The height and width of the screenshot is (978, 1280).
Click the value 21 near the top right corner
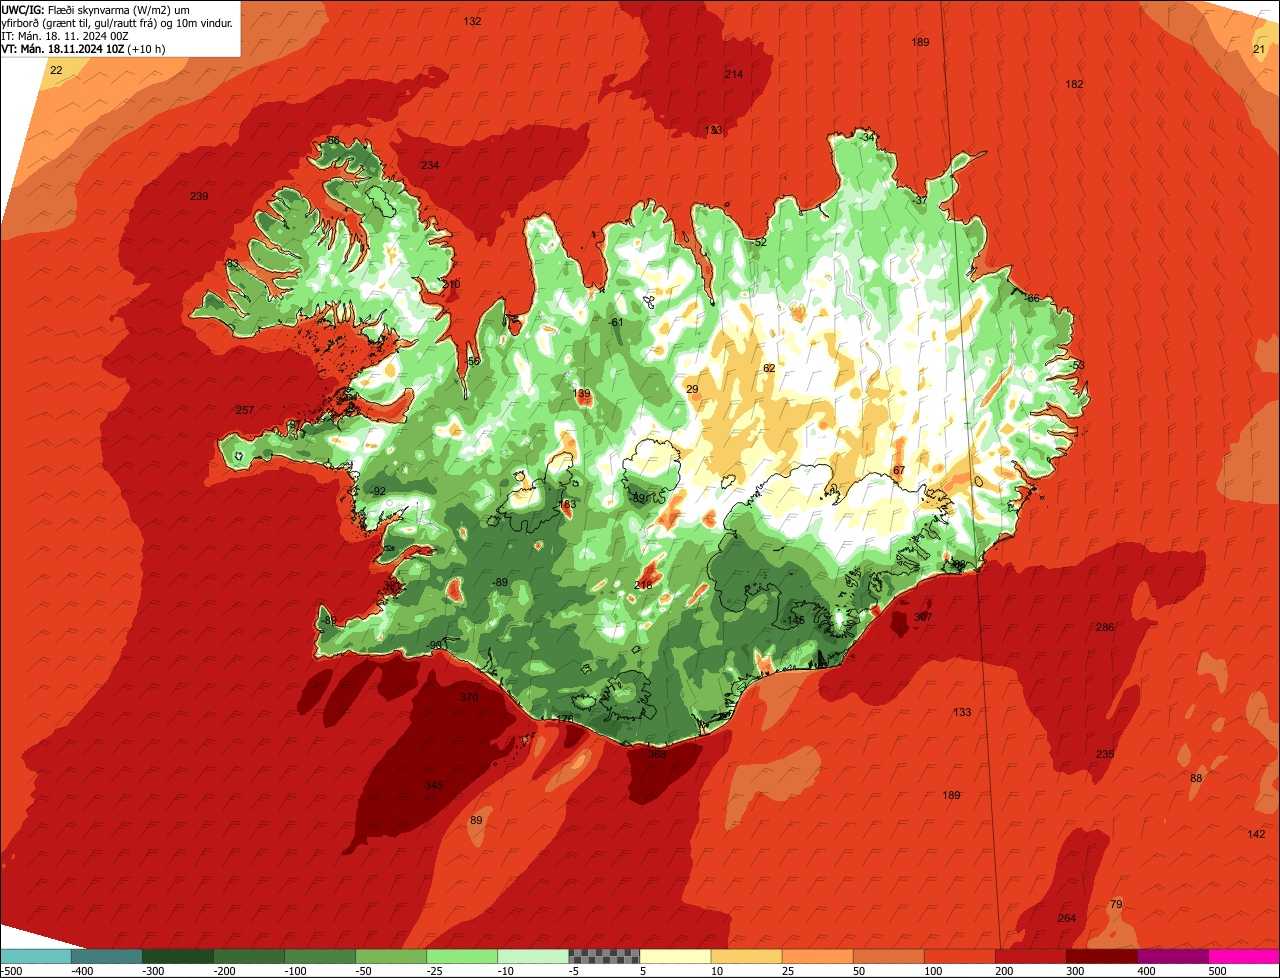coord(1259,49)
